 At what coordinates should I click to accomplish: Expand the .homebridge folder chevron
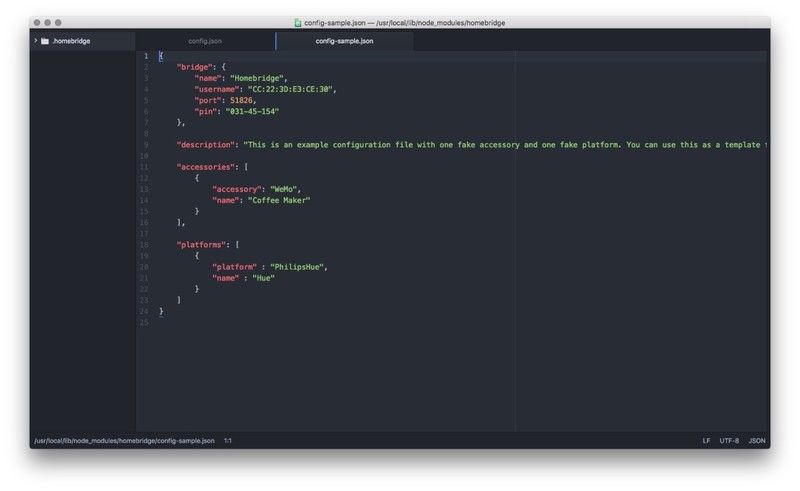tap(35, 41)
